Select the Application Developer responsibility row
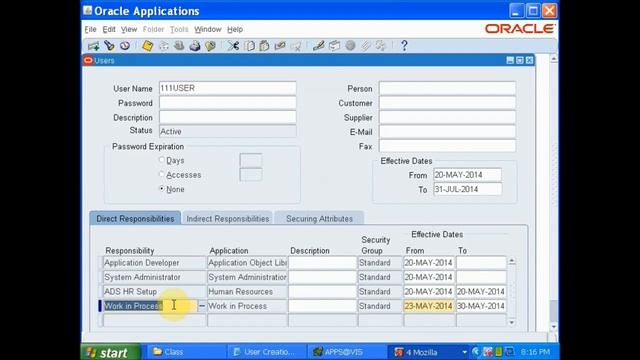This screenshot has width=640, height=360. point(154,263)
